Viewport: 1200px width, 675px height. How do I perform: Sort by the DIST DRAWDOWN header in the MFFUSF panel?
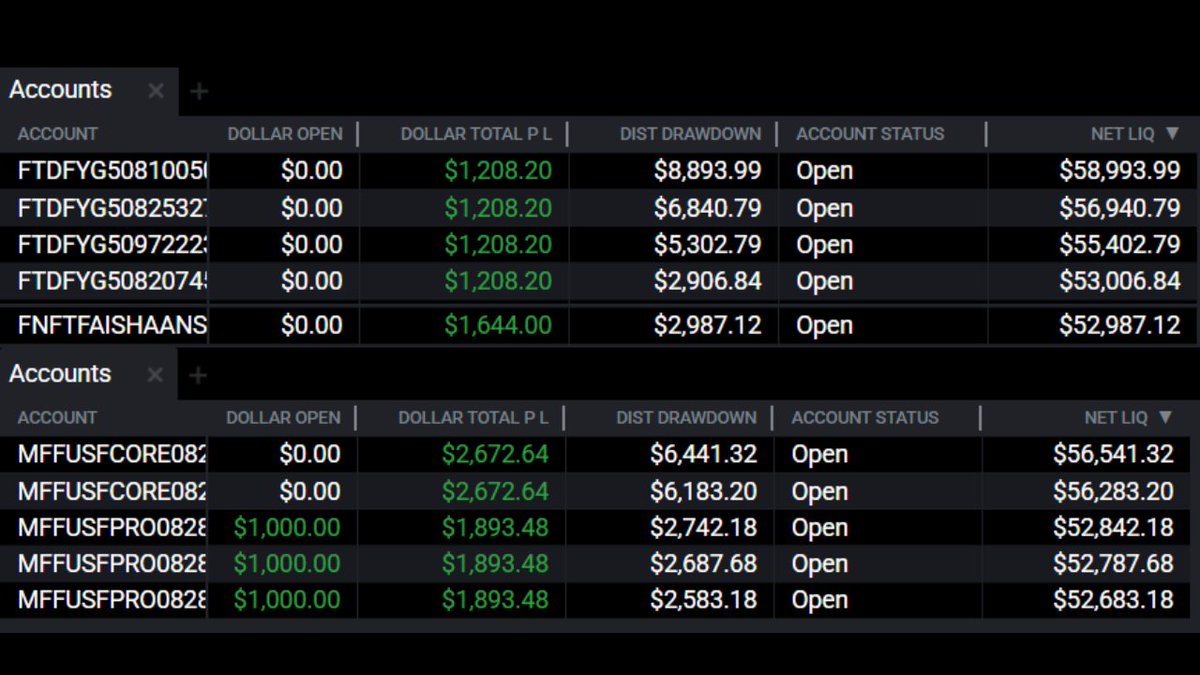coord(686,418)
